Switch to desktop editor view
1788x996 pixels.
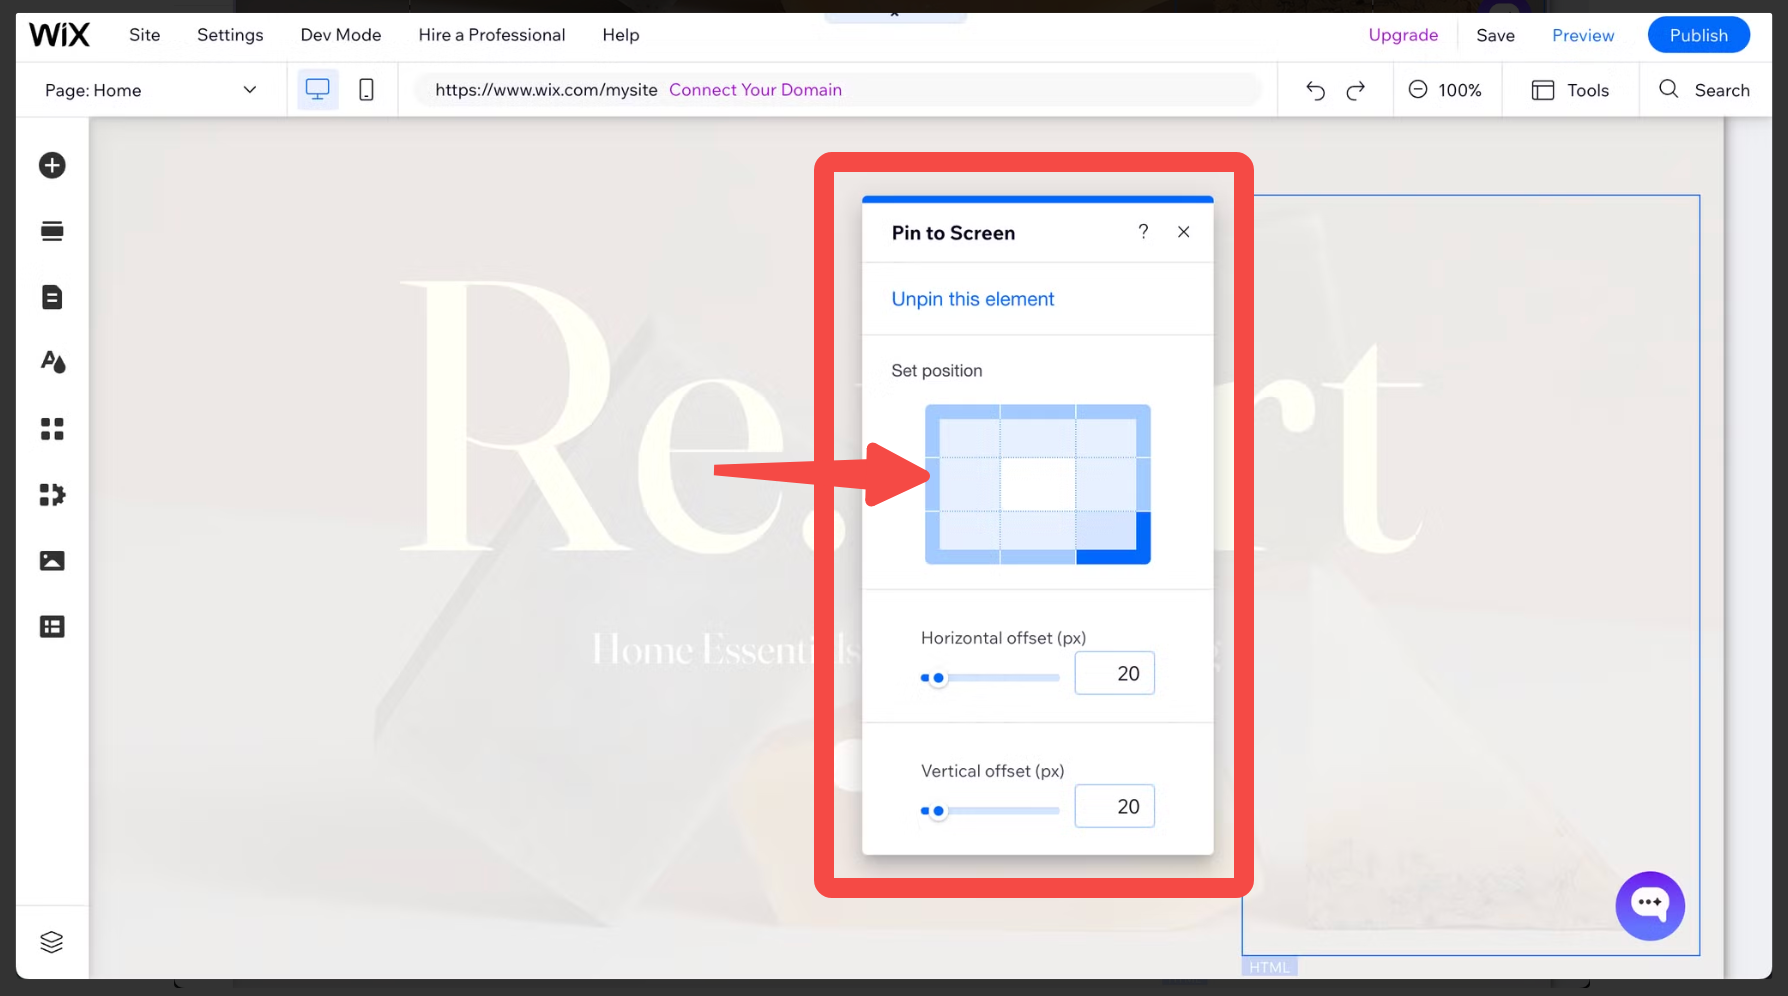tap(317, 90)
